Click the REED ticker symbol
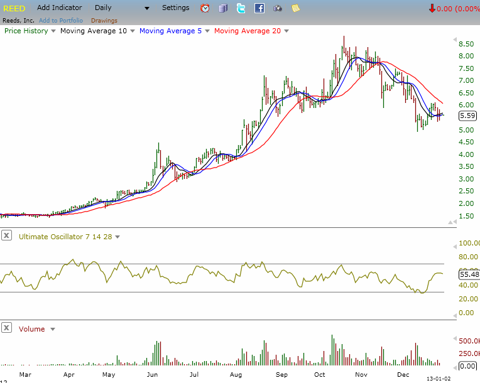Screen dimensions: 480x383 point(14,8)
